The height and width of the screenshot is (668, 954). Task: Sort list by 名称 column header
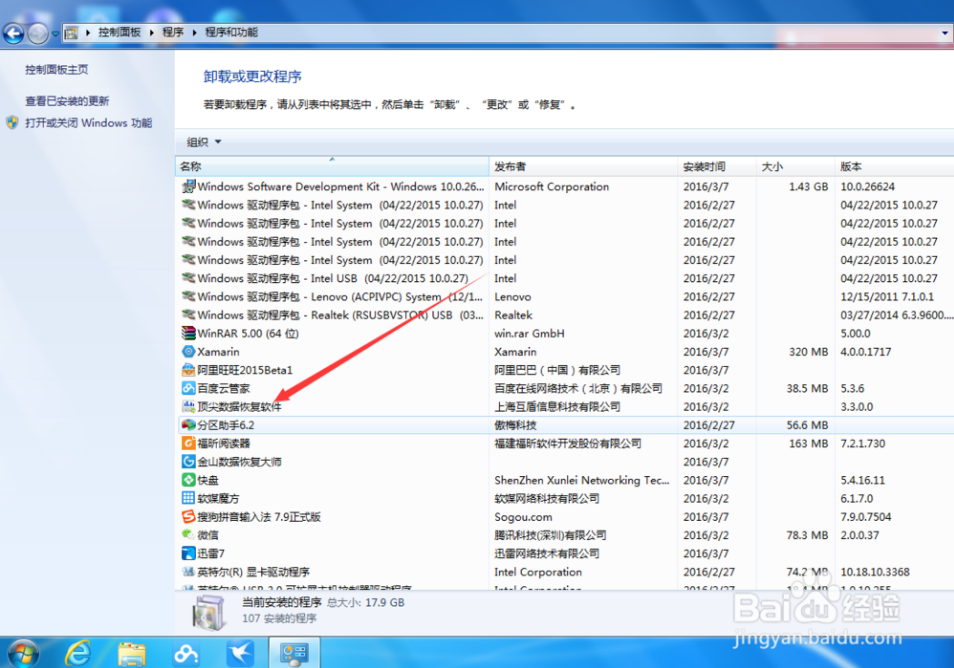coord(332,166)
